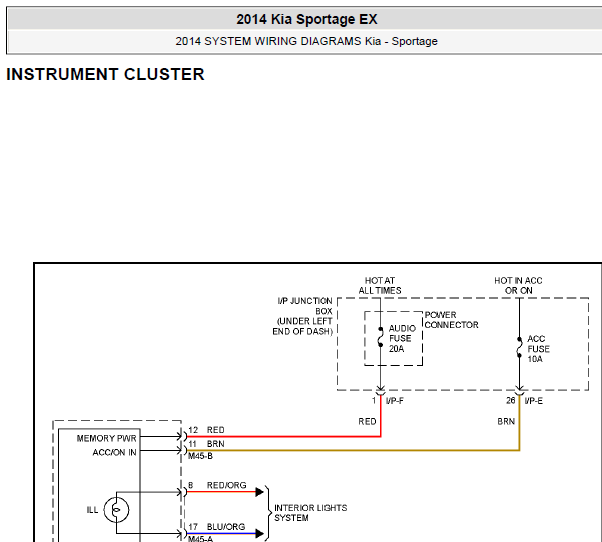Image resolution: width=602 pixels, height=542 pixels.
Task: Click the 'HOT AT ALL TIMES' label
Action: pyautogui.click(x=380, y=286)
